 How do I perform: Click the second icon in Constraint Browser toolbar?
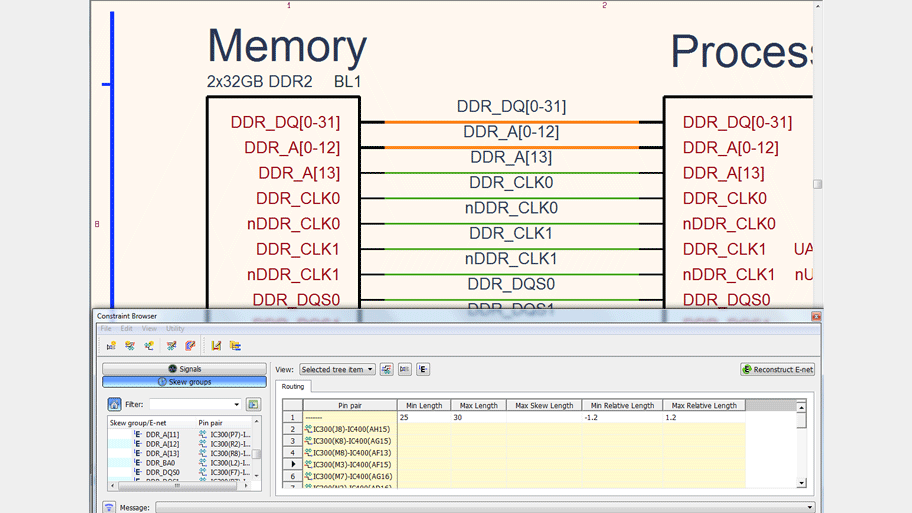[x=130, y=346]
